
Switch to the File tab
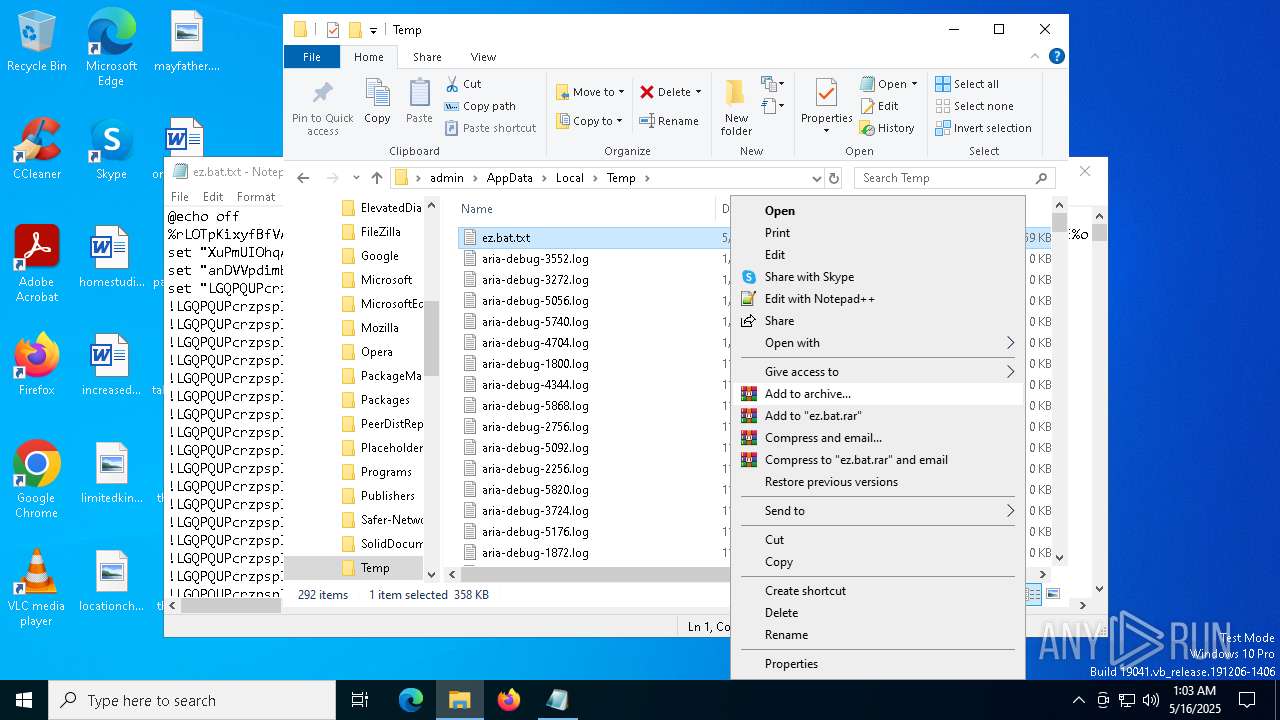[x=312, y=57]
